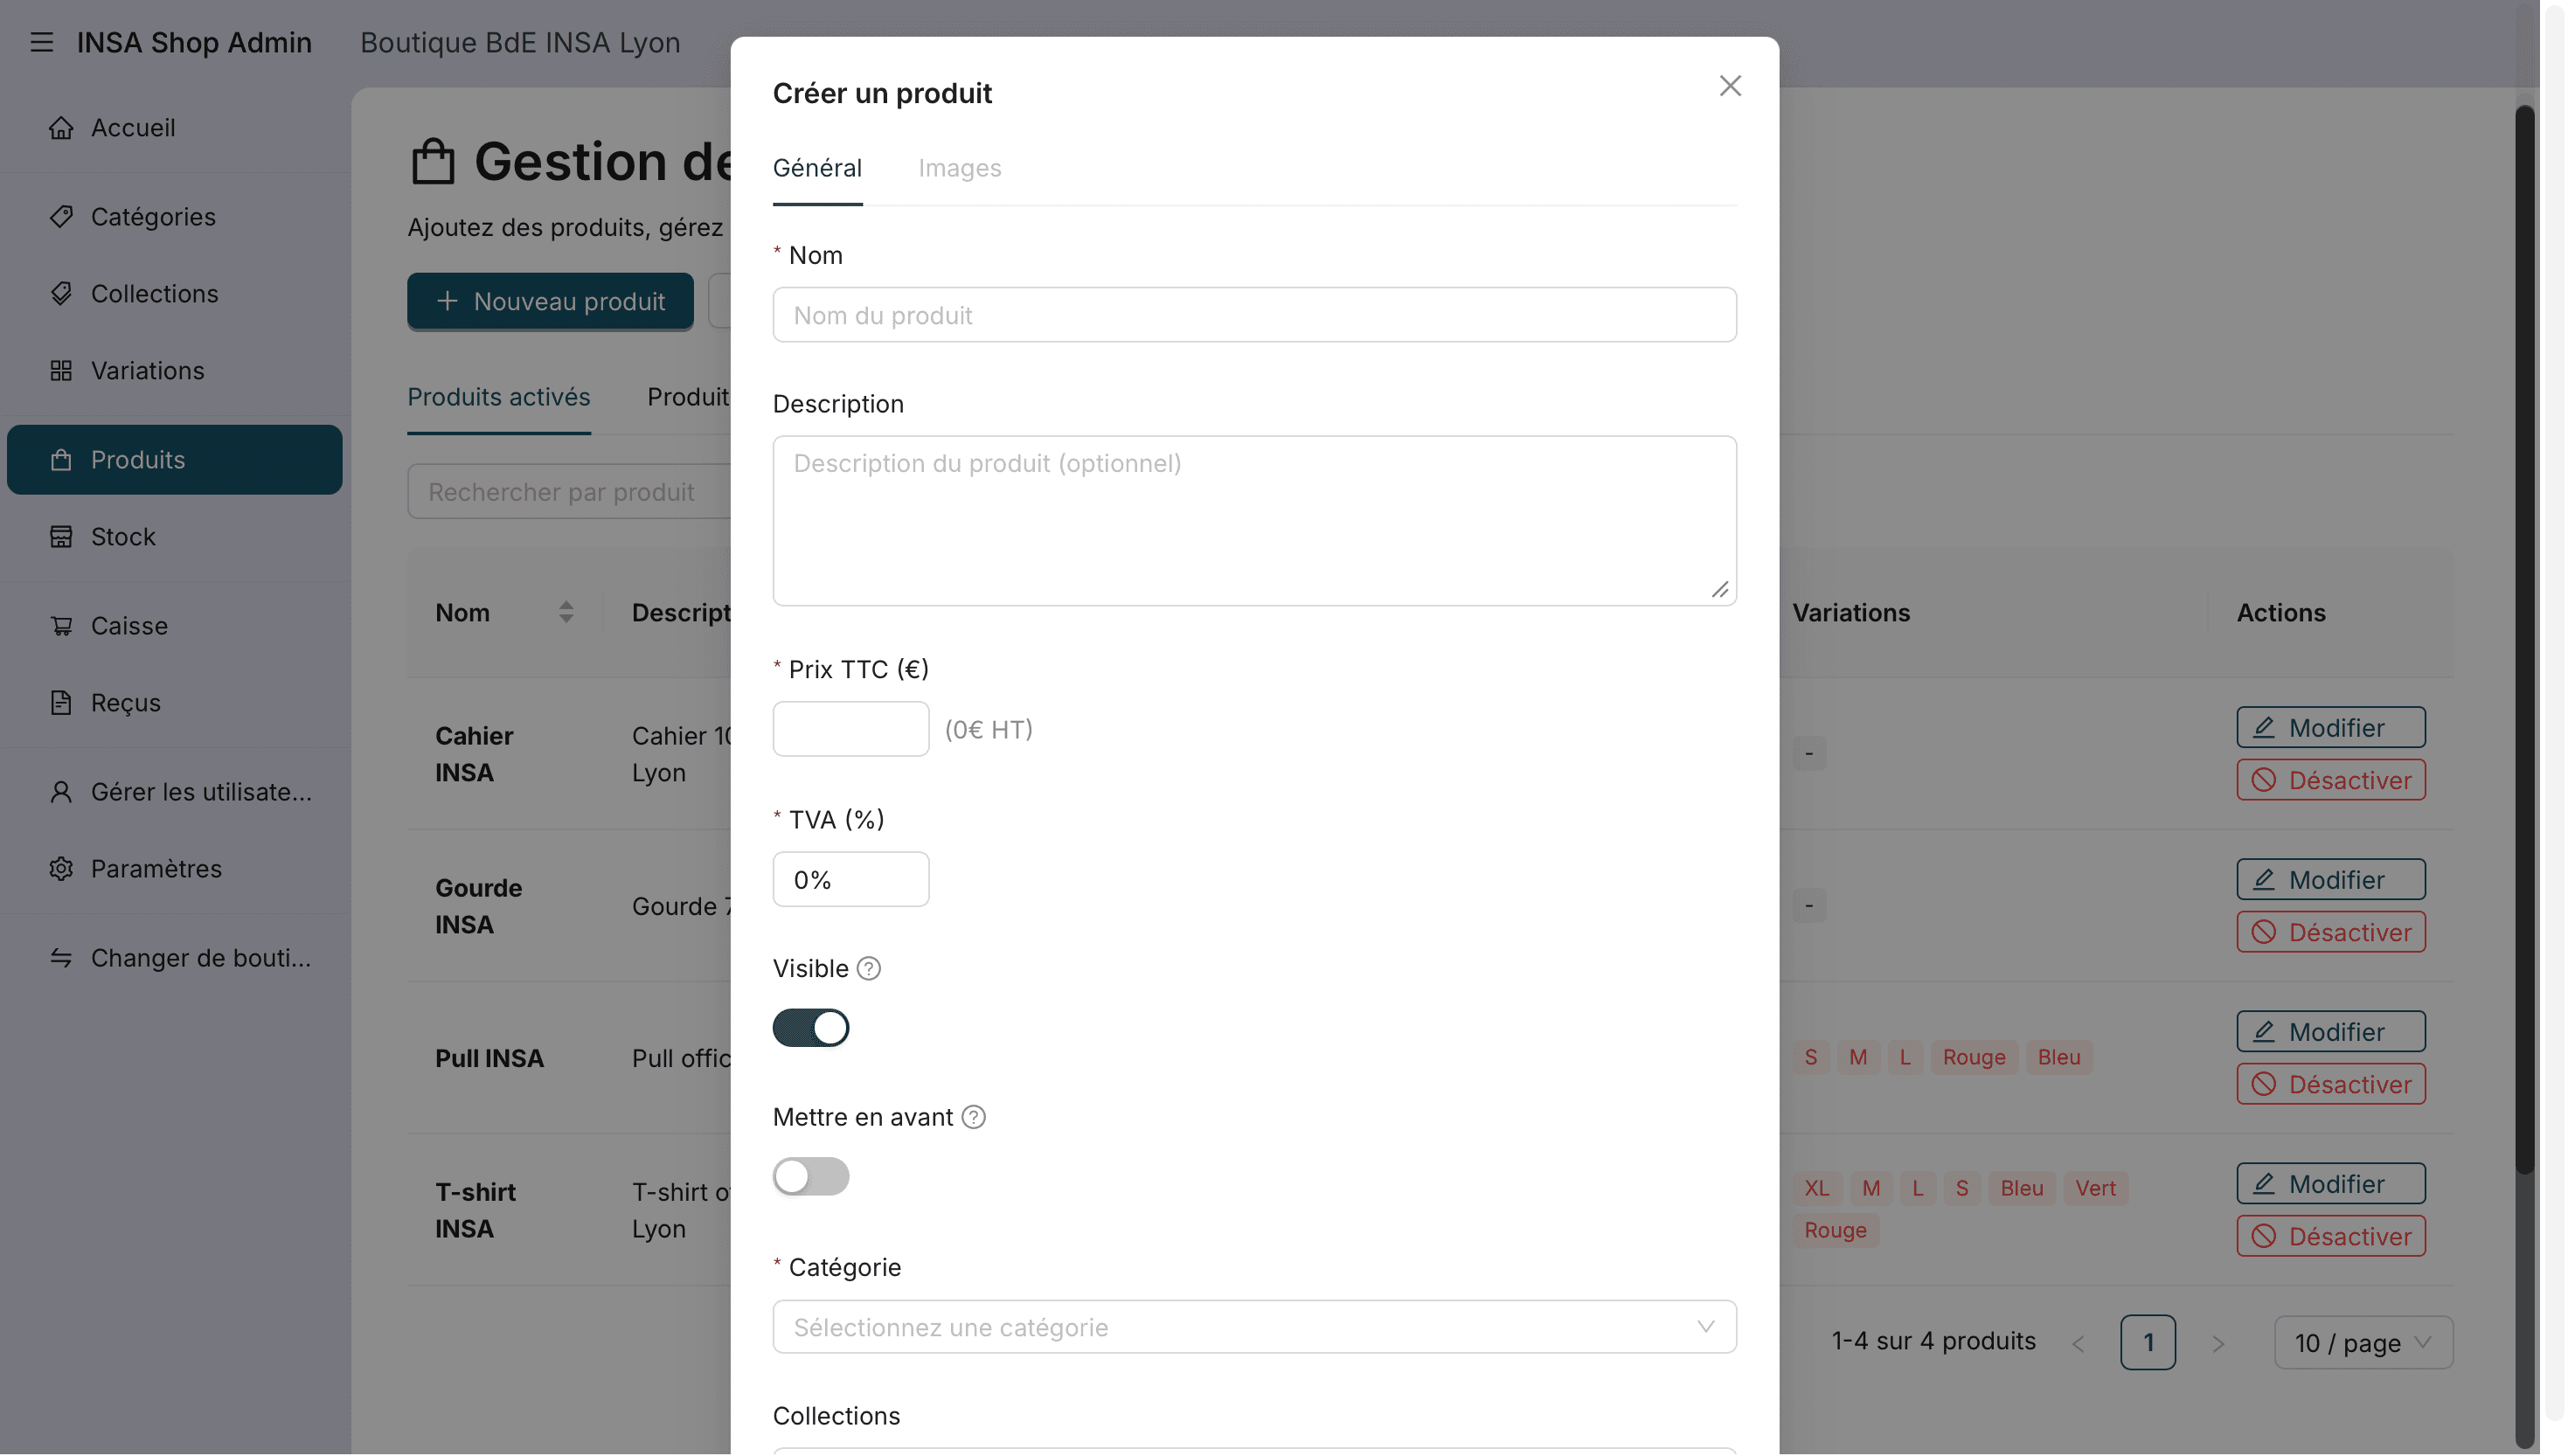
Task: Click Désactiver for T-shirt INSA
Action: (2332, 1237)
